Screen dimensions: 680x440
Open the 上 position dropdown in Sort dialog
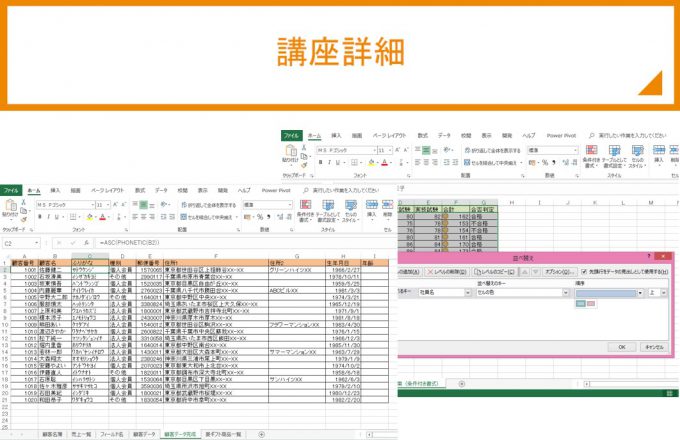click(x=664, y=293)
